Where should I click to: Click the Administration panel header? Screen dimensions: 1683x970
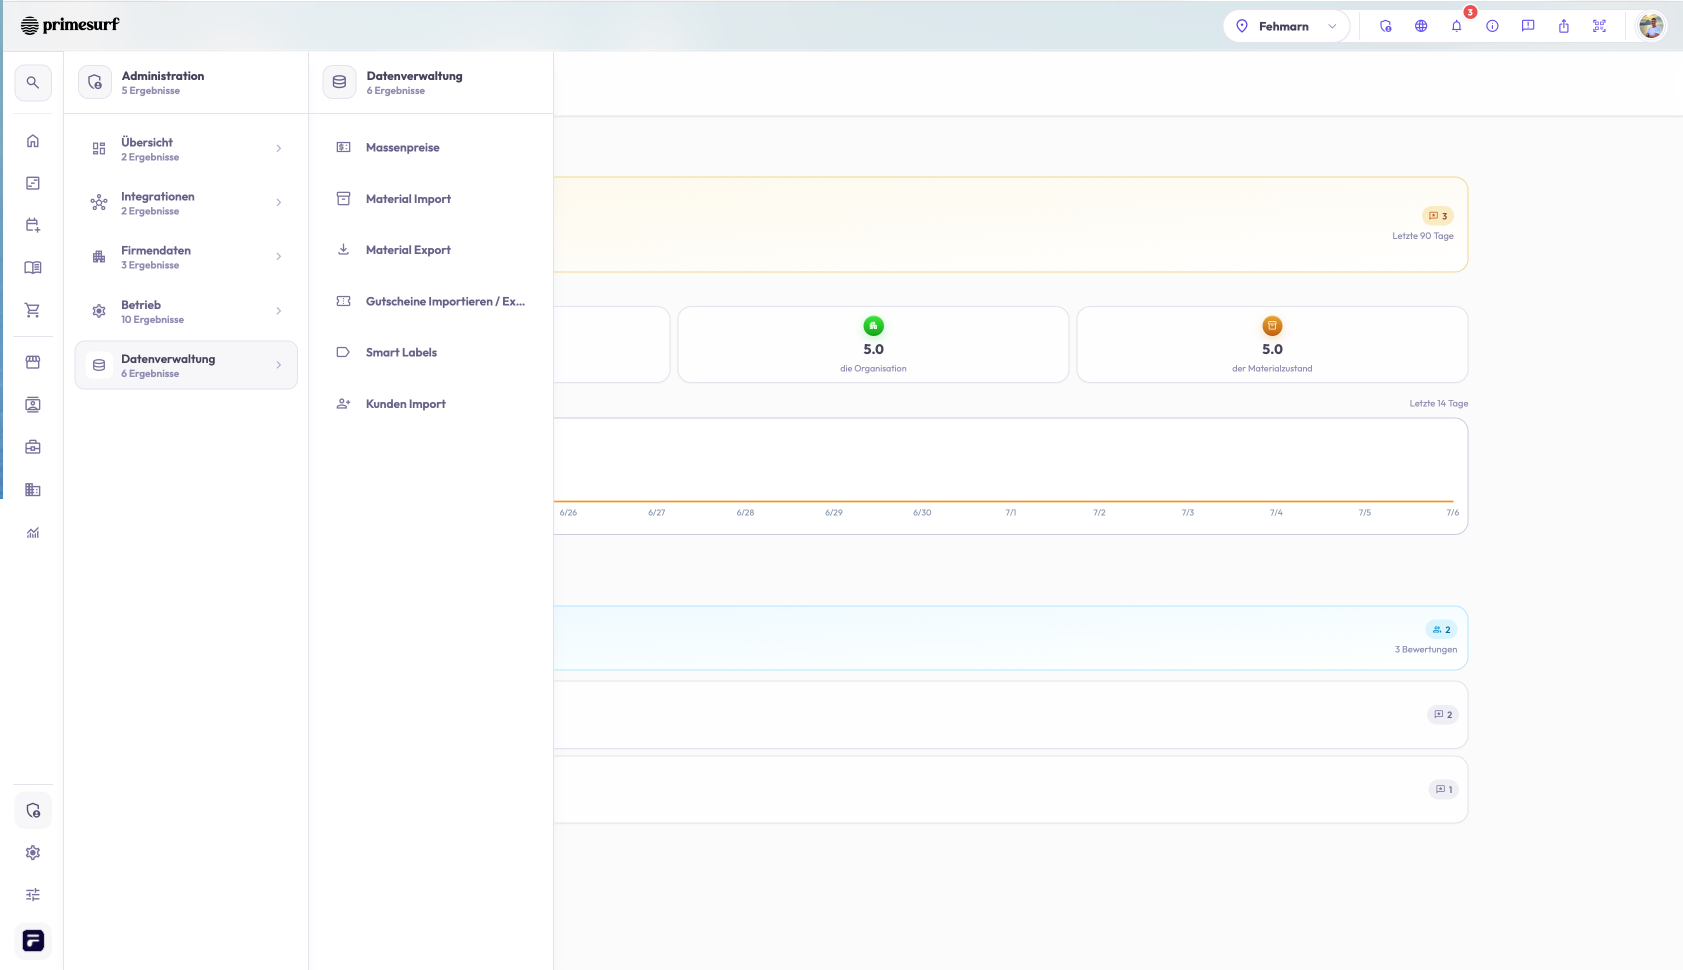point(186,82)
